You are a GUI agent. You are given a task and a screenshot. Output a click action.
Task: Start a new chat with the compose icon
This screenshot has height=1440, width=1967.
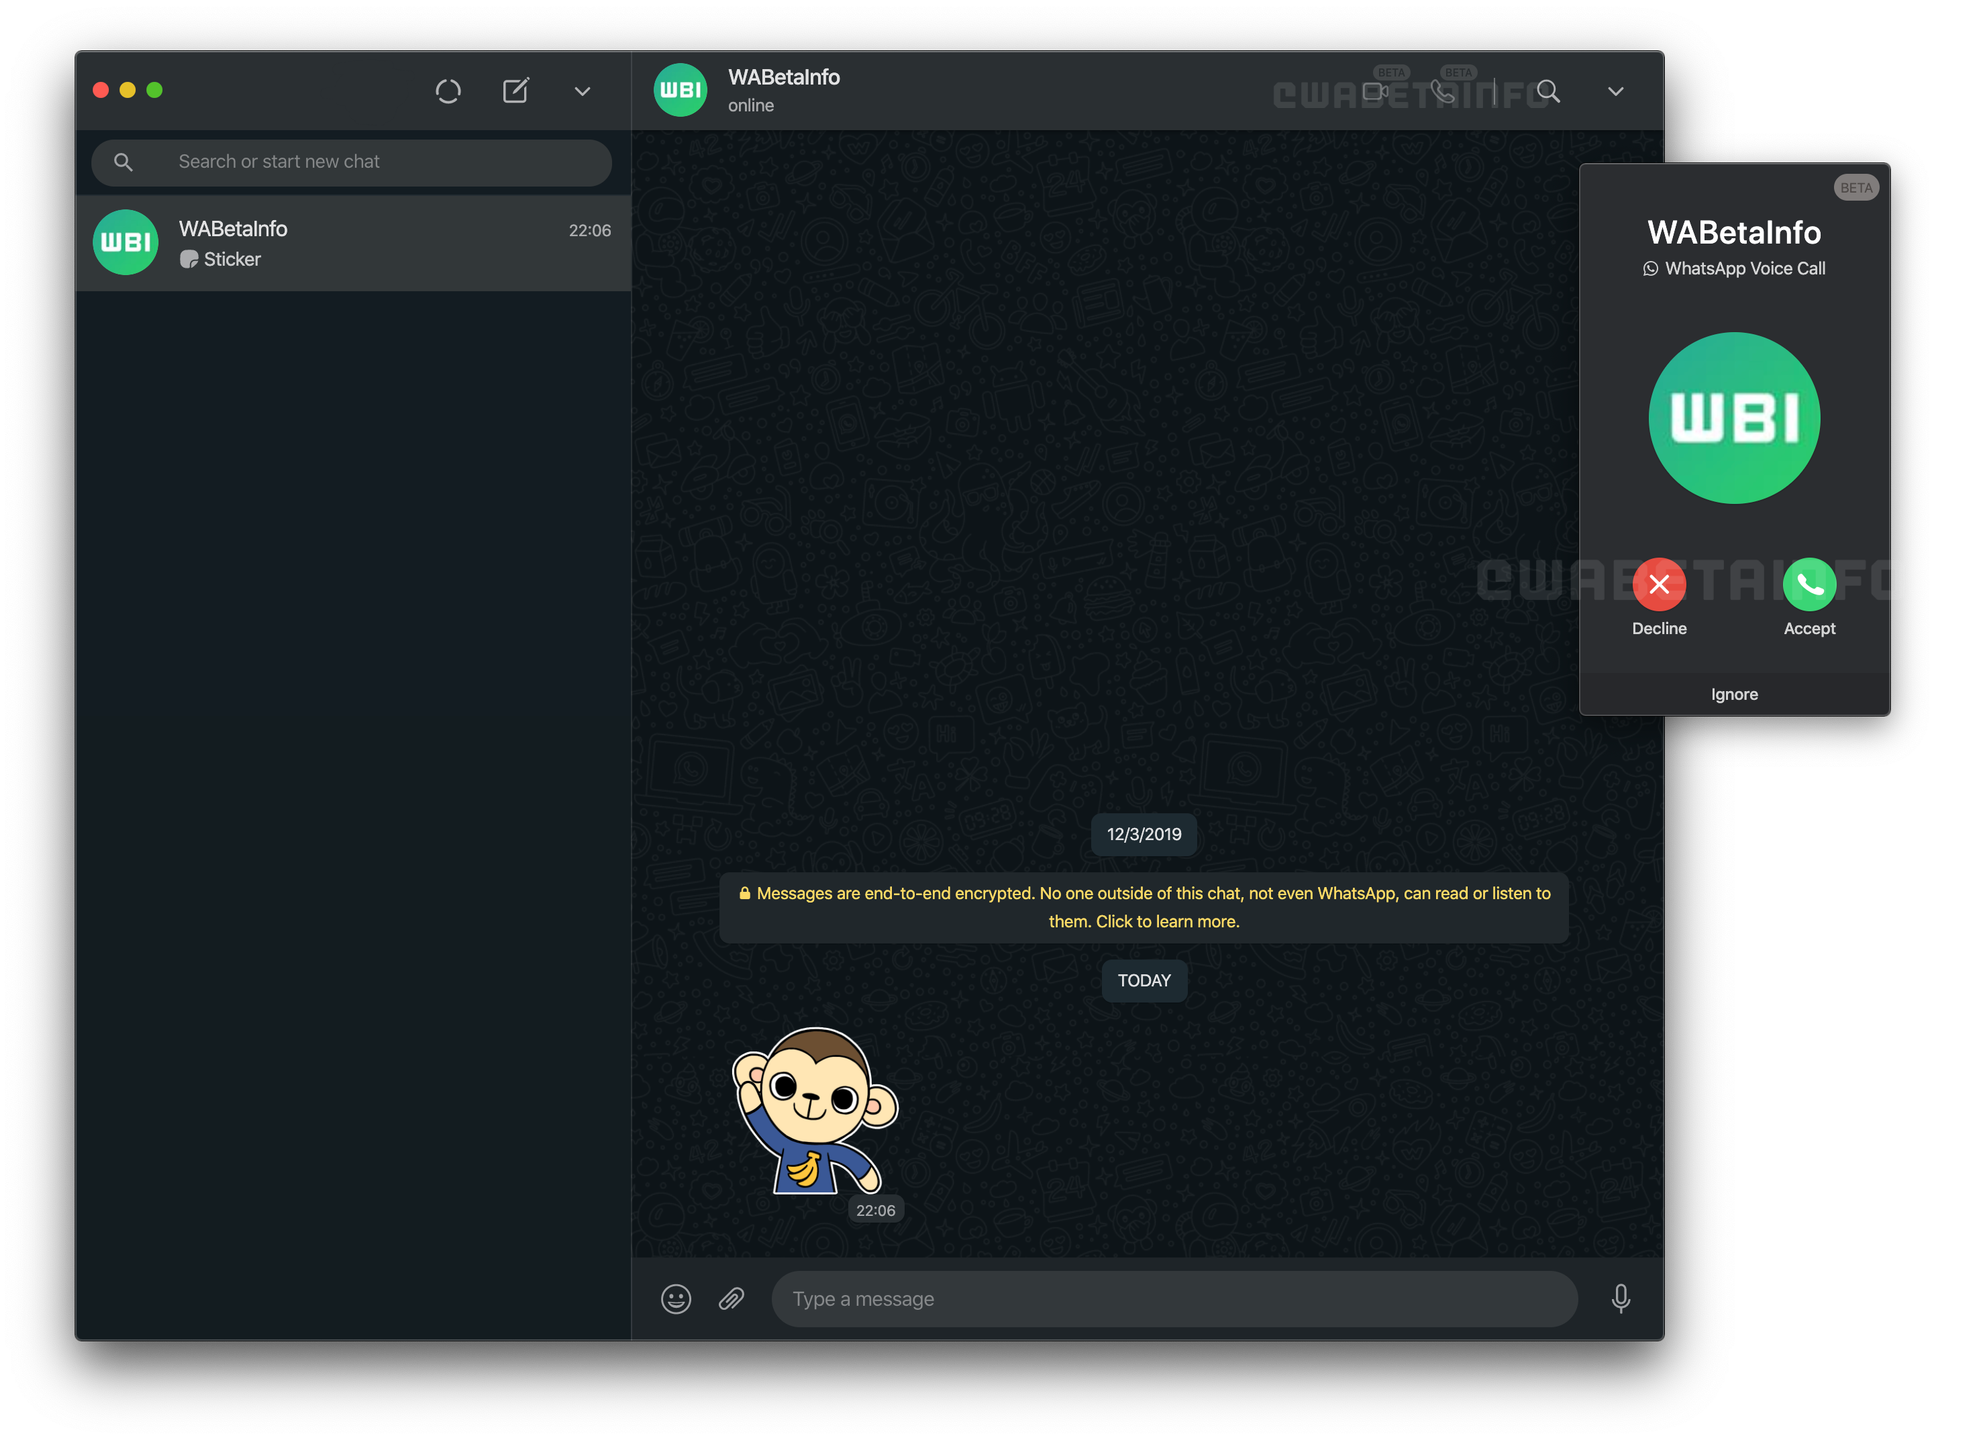click(x=516, y=90)
